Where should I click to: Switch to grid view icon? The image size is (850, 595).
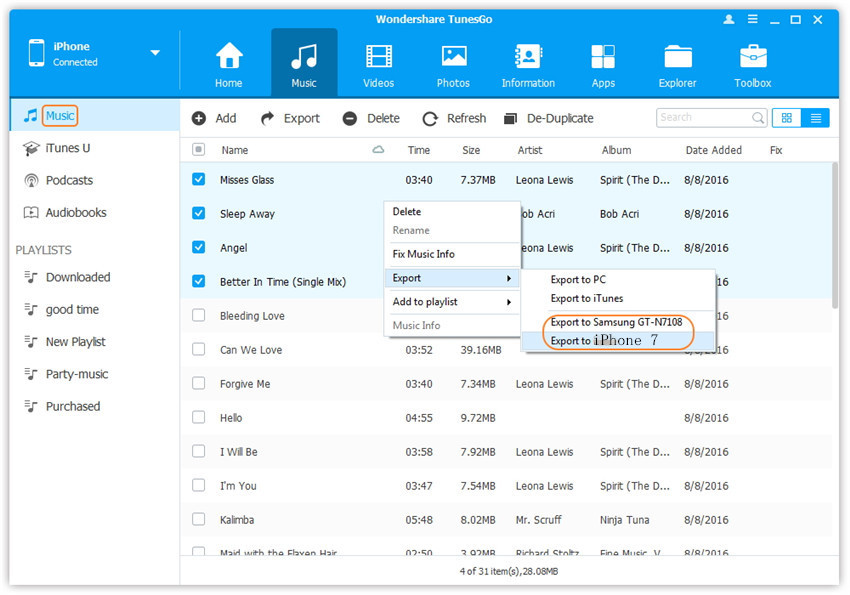(x=787, y=118)
